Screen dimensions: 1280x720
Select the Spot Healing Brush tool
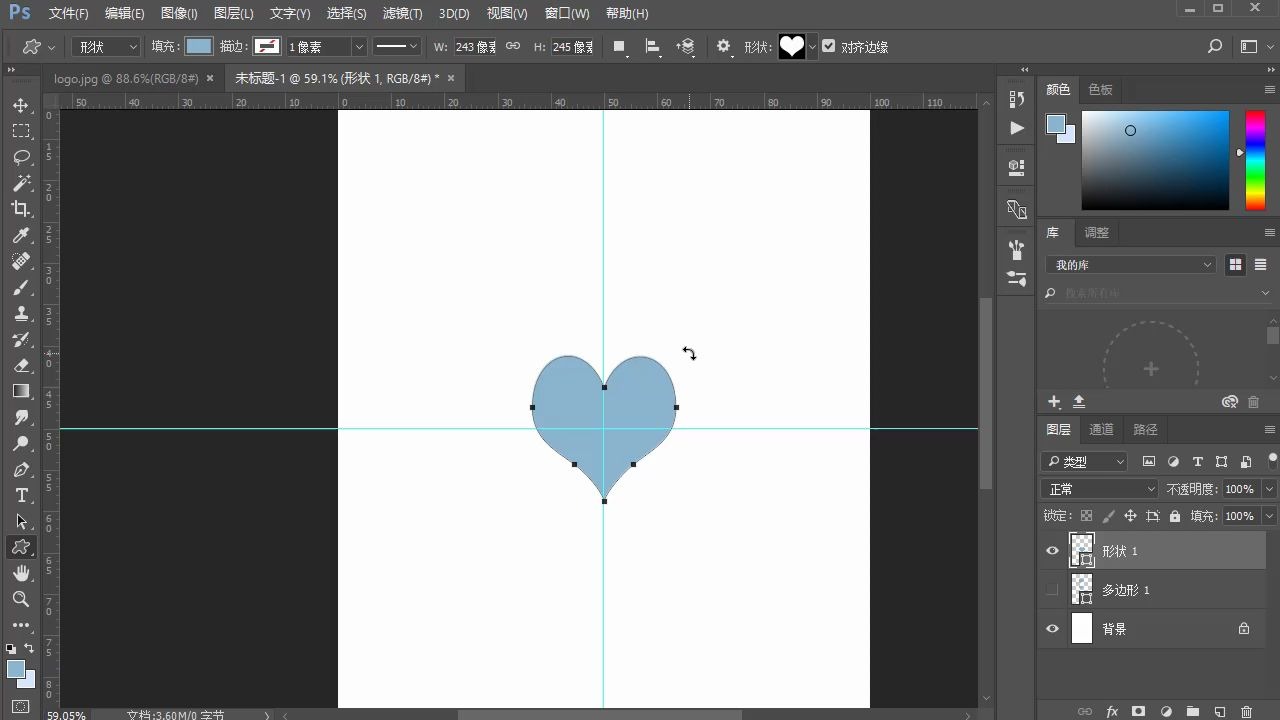click(x=21, y=261)
